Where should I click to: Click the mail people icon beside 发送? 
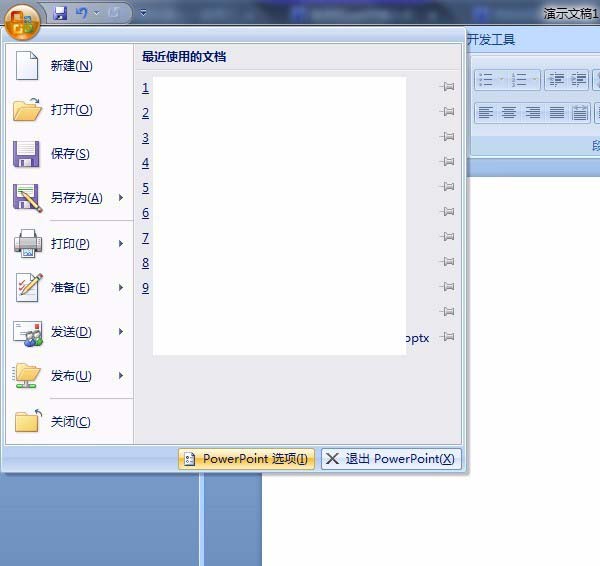28,333
